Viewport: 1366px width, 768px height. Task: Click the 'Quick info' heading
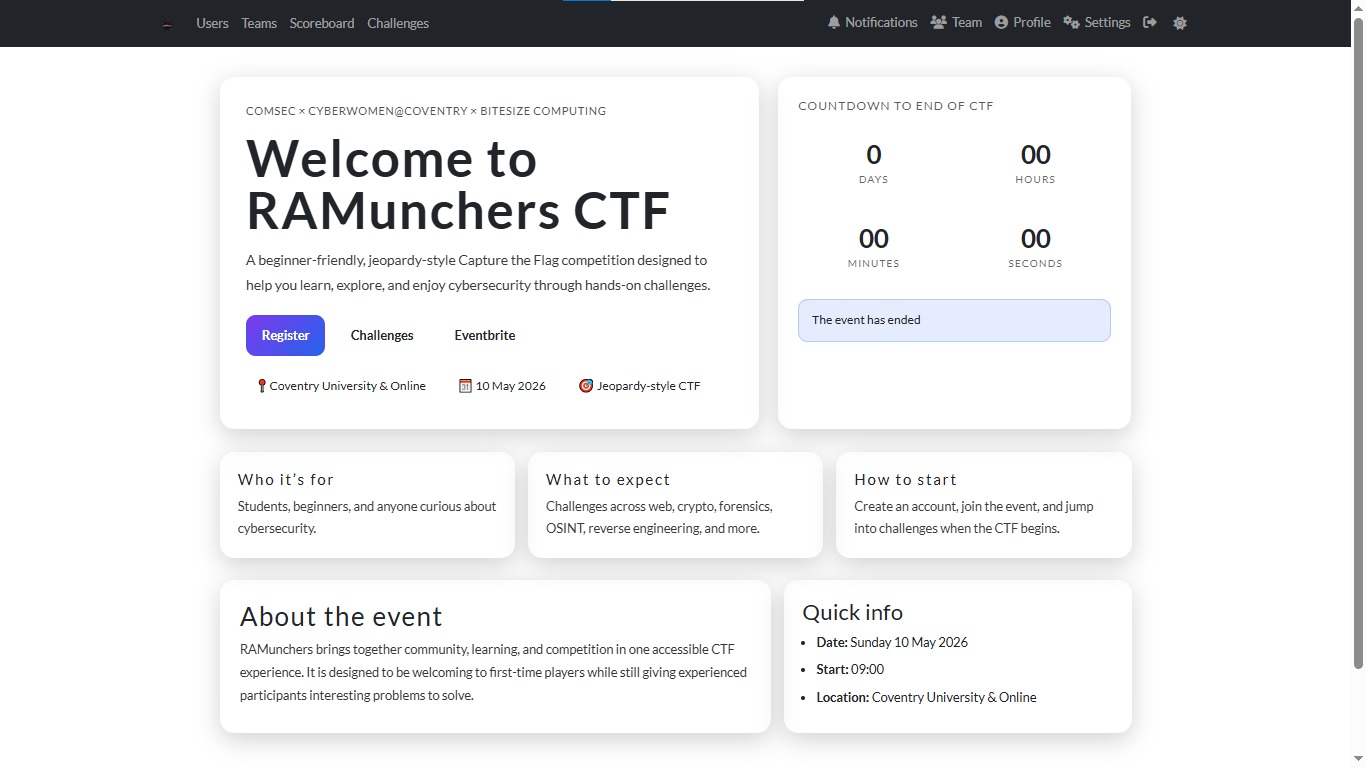(x=853, y=612)
